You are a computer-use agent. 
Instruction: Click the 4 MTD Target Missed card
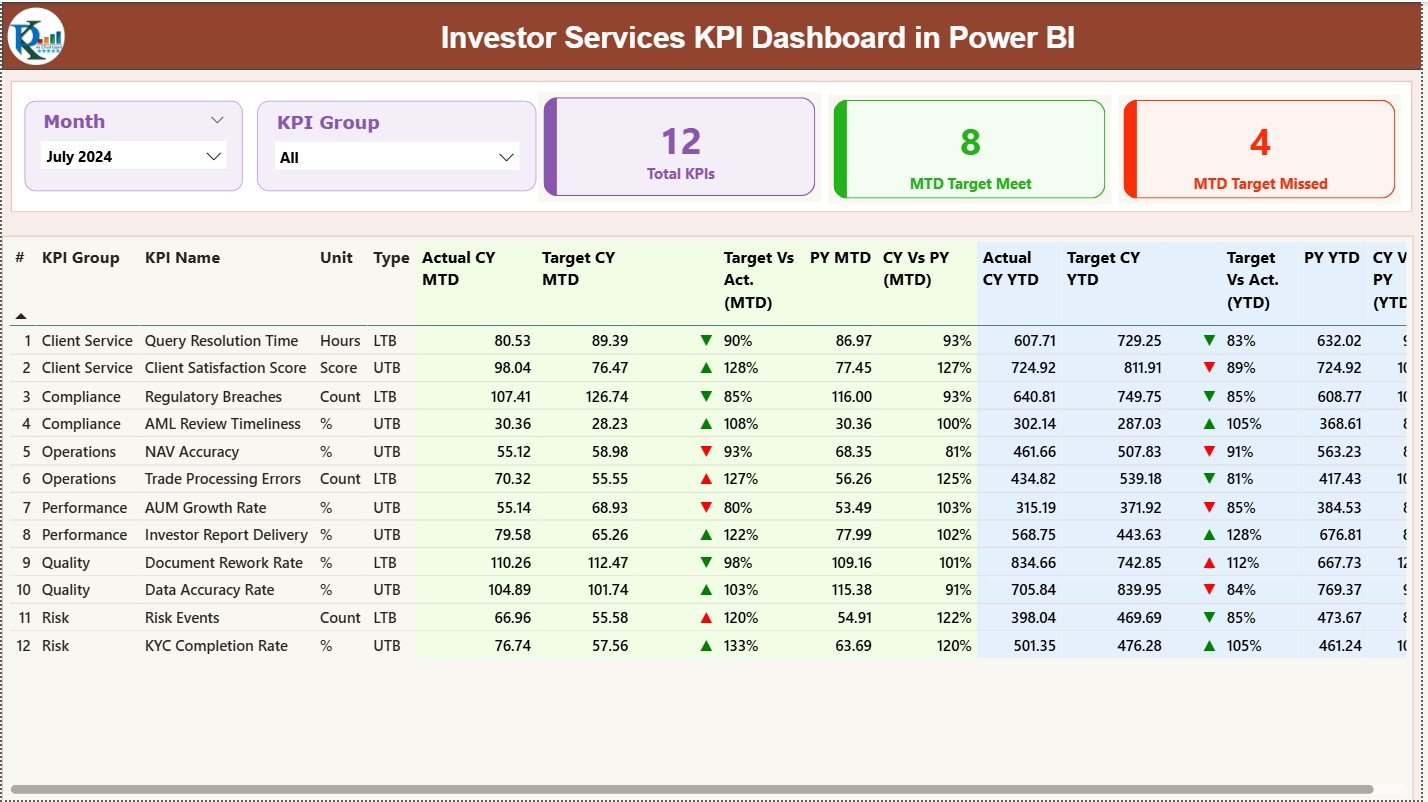point(1259,149)
